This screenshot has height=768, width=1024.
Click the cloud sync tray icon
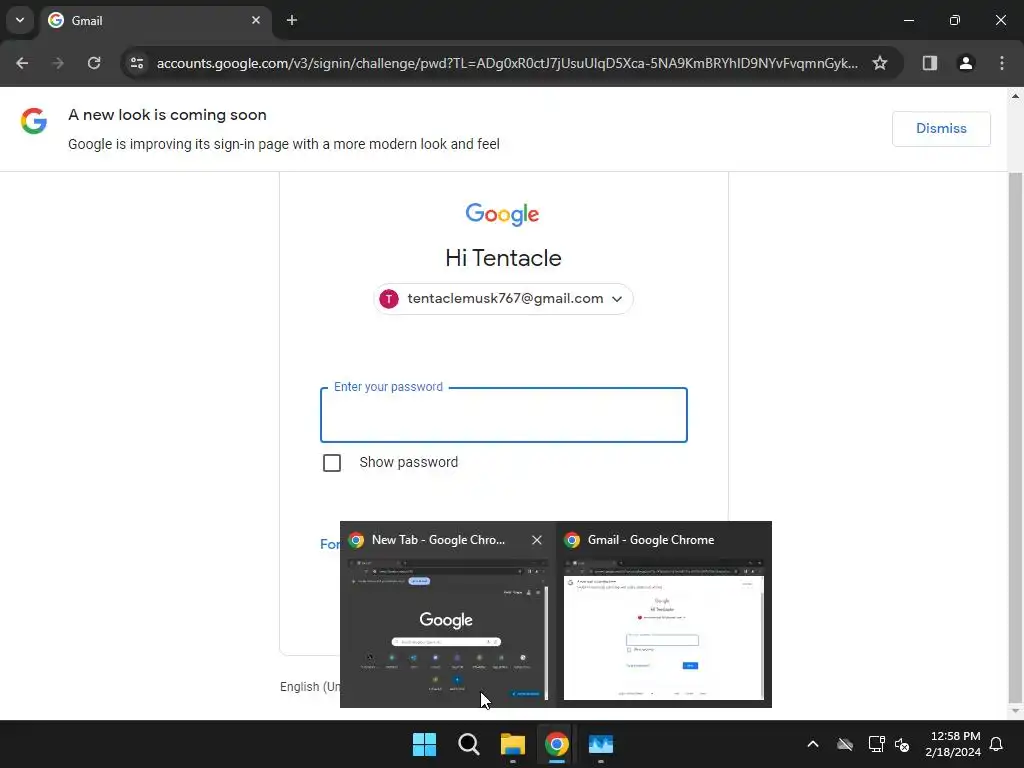click(845, 744)
